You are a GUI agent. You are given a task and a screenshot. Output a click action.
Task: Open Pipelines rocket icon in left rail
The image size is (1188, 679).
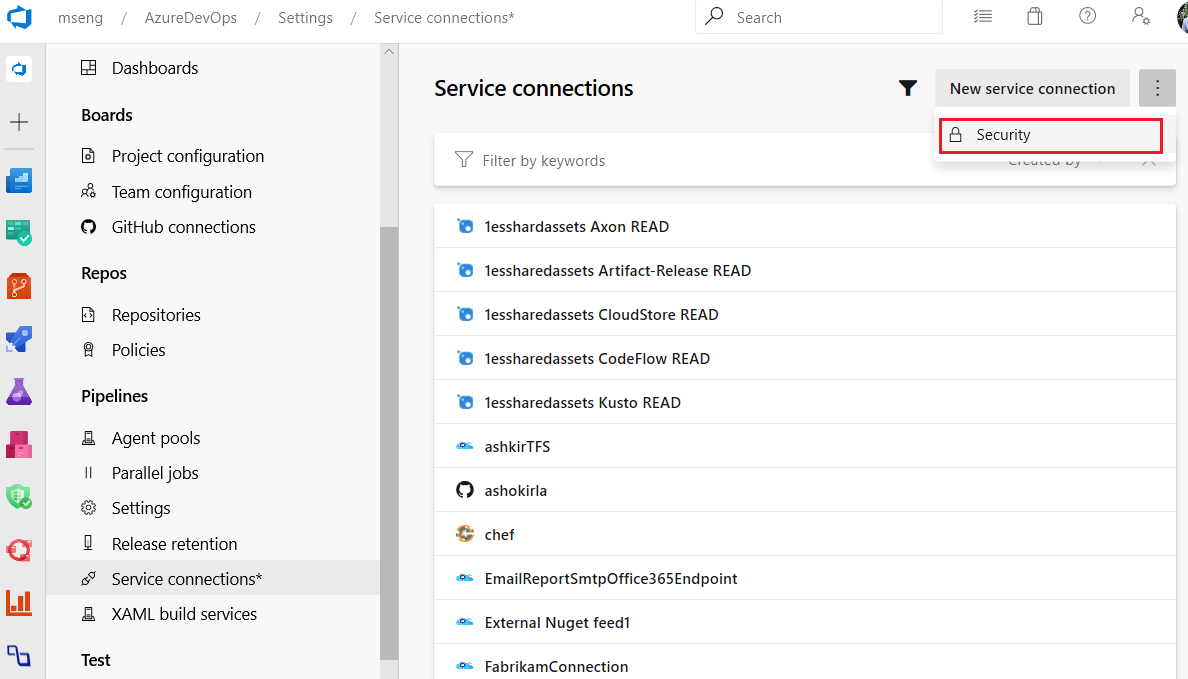[x=19, y=339]
